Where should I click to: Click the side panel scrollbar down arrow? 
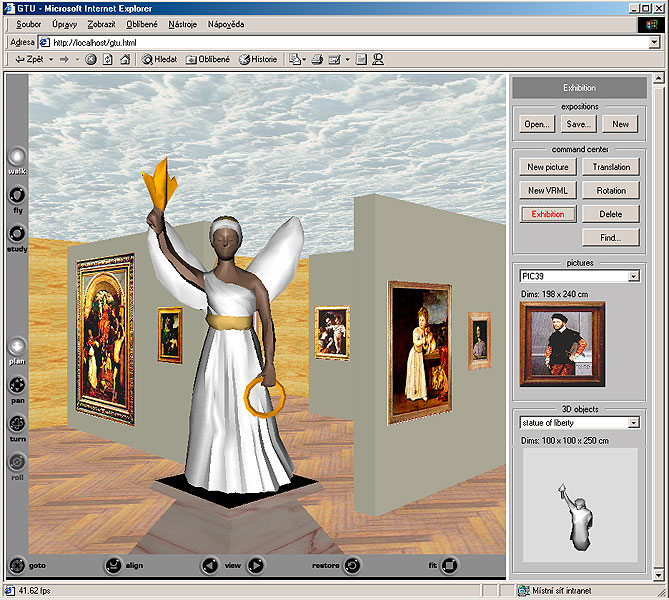[658, 574]
